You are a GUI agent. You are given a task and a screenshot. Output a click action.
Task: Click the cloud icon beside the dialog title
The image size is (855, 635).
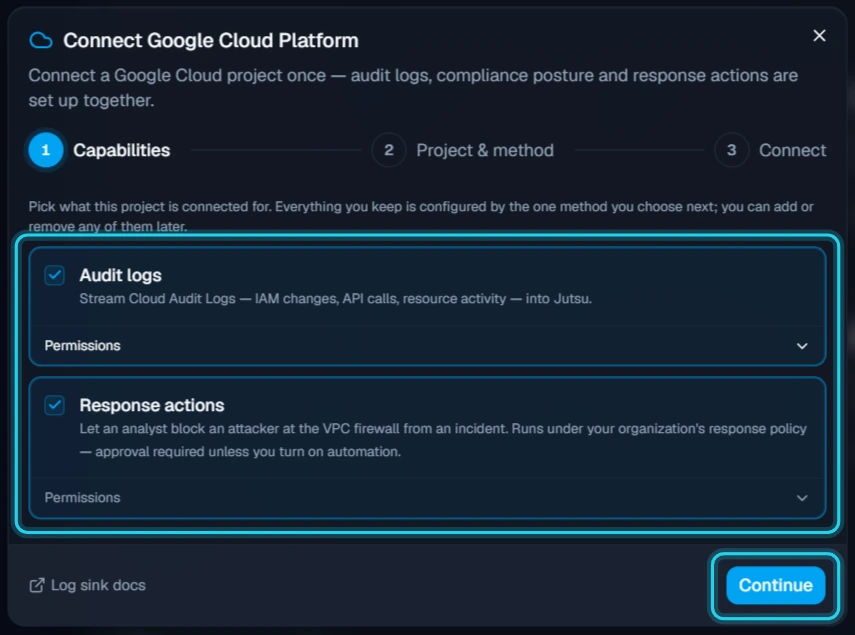[41, 40]
